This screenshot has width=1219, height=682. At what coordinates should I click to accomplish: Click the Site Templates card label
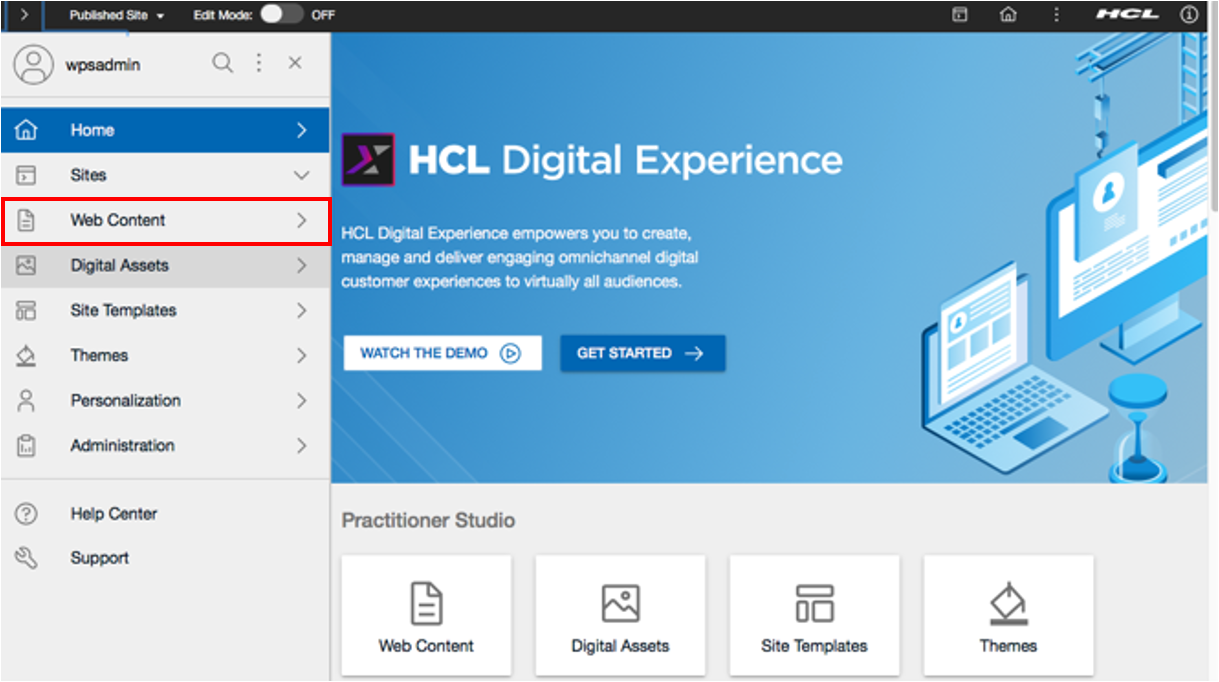(814, 646)
